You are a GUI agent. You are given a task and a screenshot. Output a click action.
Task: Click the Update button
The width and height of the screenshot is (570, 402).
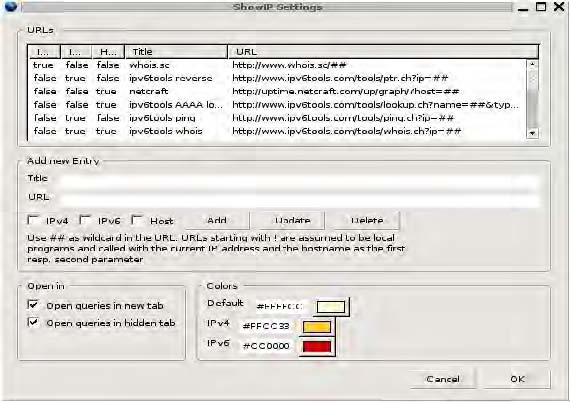click(292, 220)
